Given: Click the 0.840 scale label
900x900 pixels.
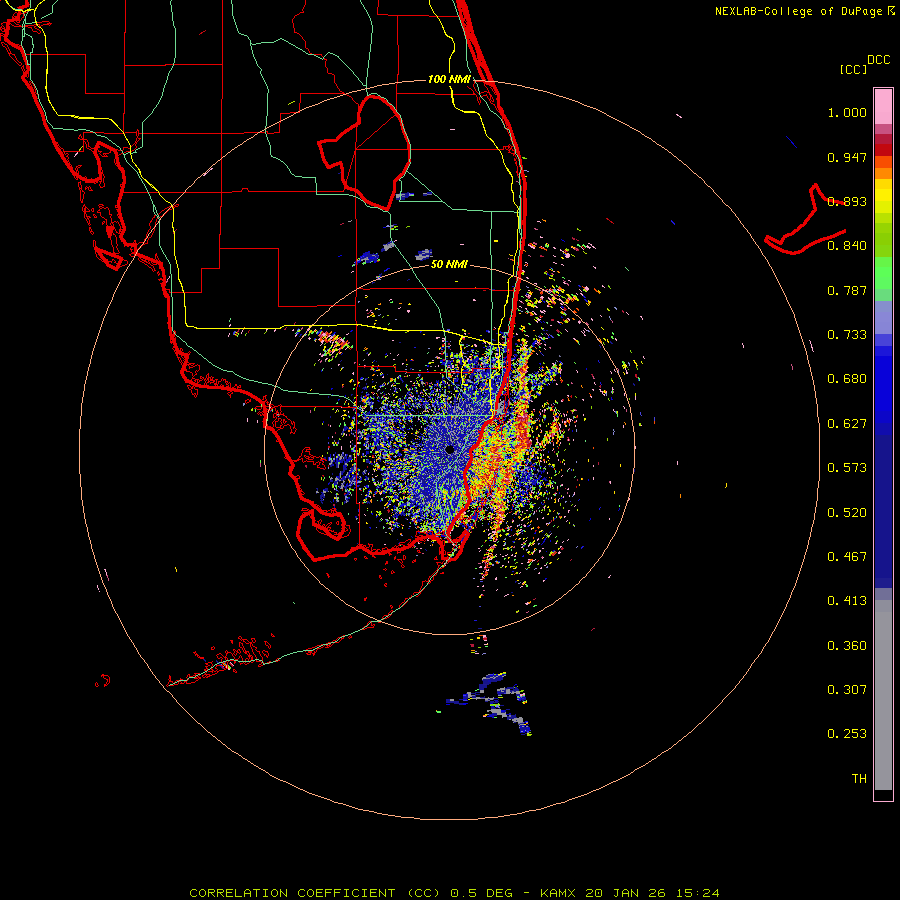Looking at the screenshot, I should click(x=847, y=246).
